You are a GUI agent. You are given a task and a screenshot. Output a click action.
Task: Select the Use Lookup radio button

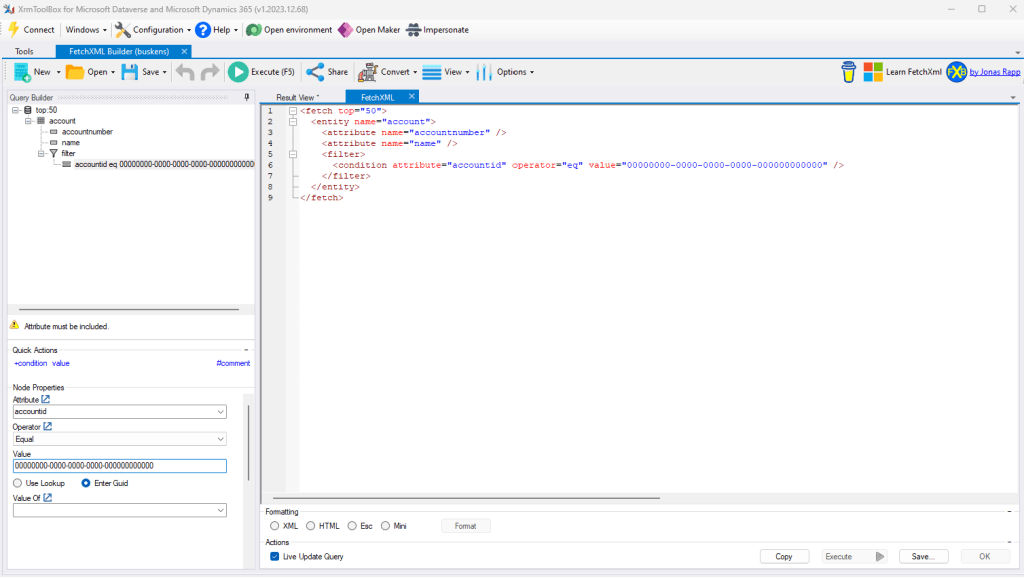(18, 483)
